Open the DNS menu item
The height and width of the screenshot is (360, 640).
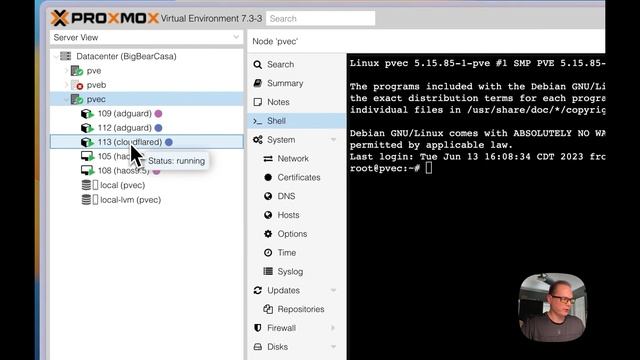(x=297, y=196)
